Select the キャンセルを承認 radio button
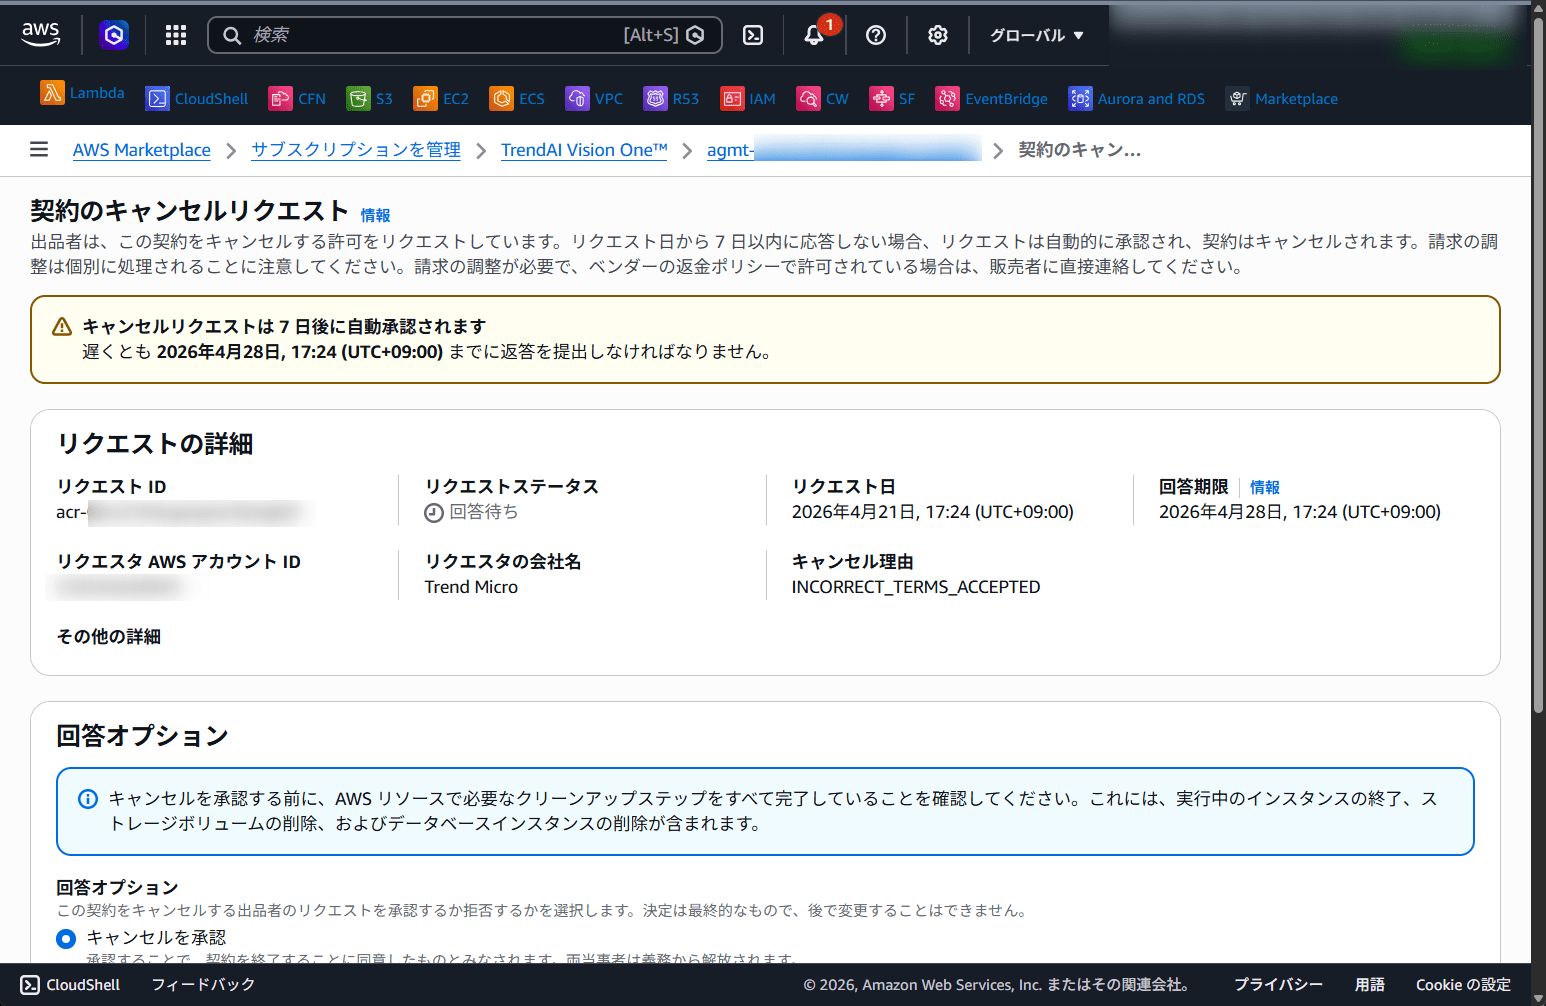This screenshot has width=1546, height=1006. pos(66,938)
